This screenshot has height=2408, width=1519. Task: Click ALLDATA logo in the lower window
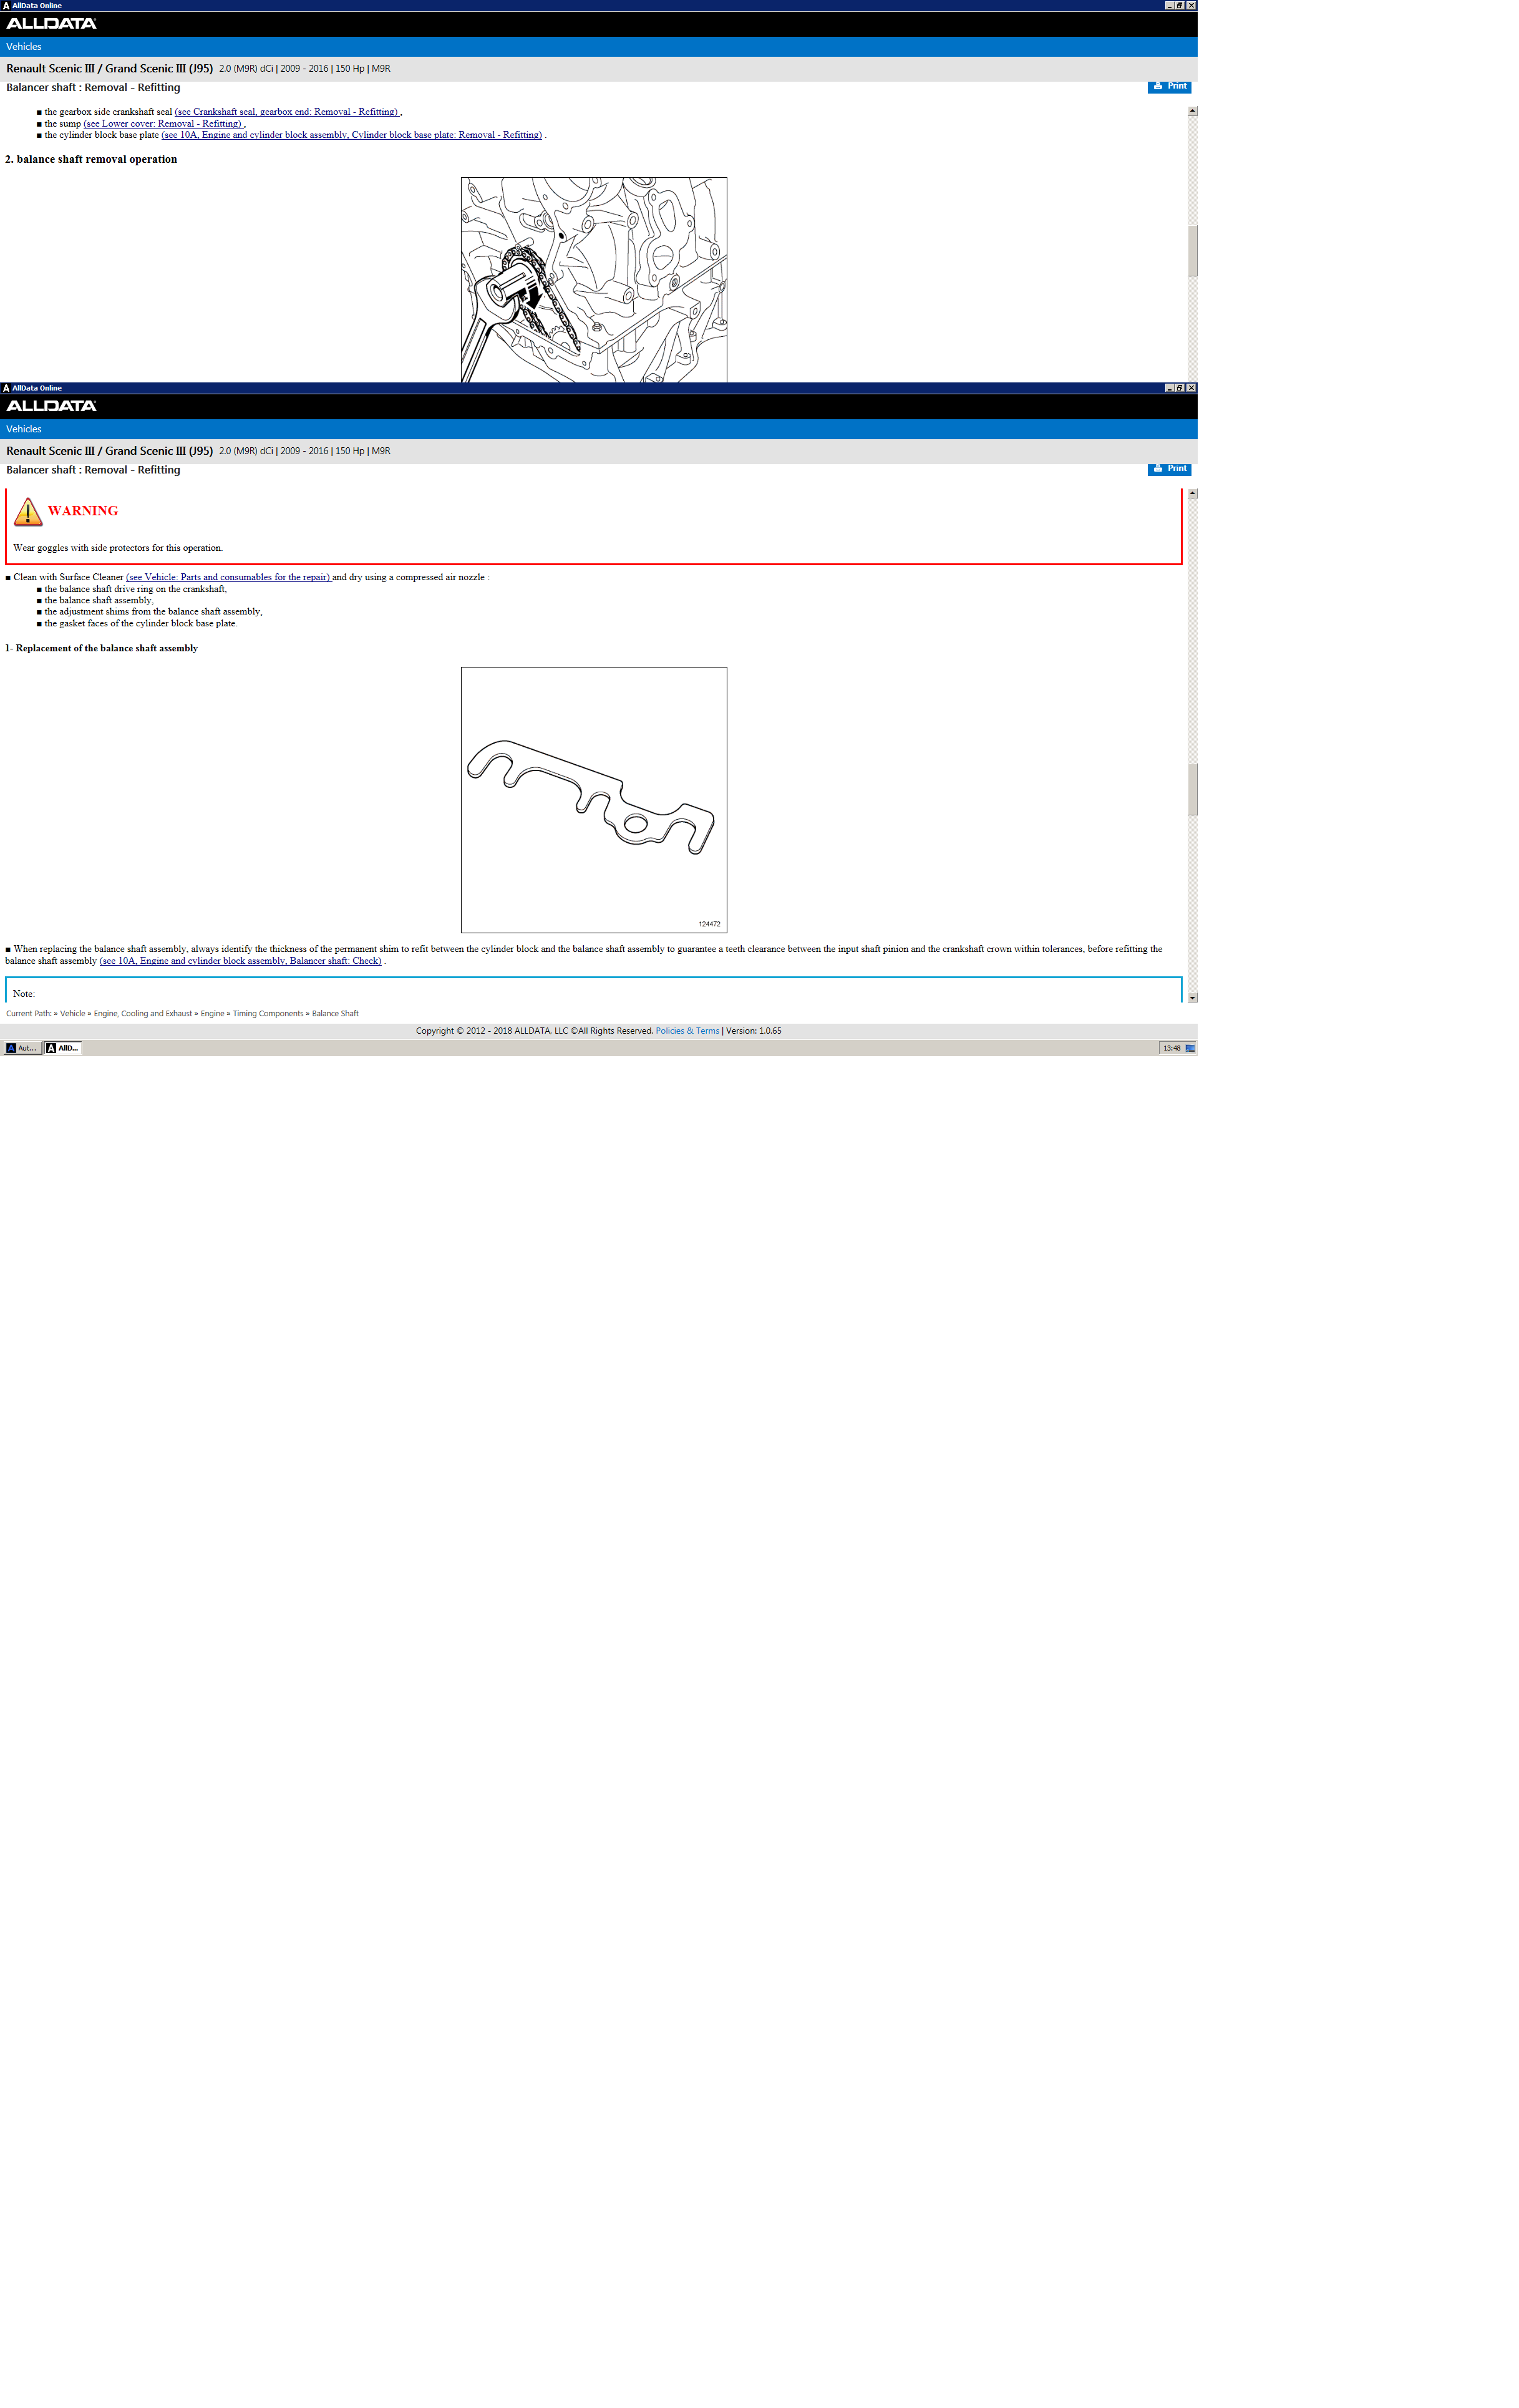click(51, 406)
